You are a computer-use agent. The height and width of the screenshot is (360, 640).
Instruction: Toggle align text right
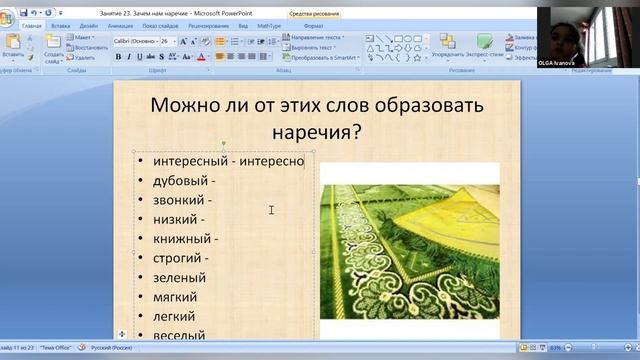pos(241,56)
